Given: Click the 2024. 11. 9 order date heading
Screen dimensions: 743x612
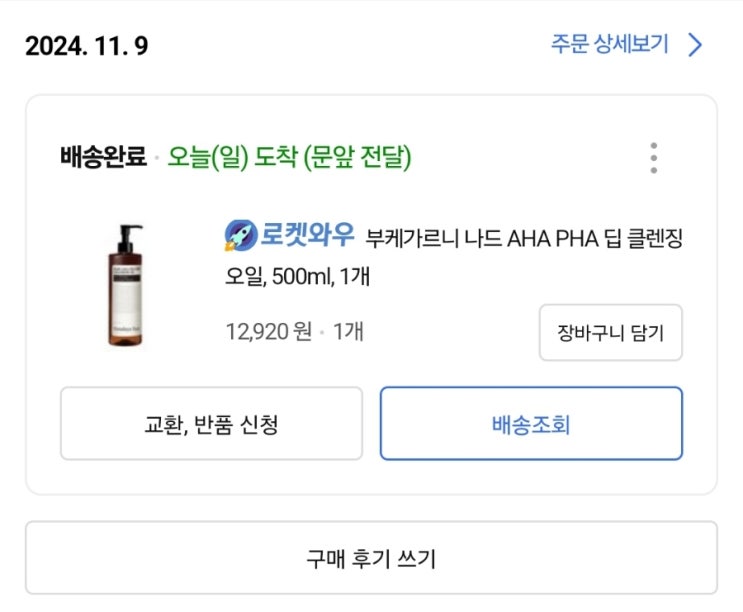Looking at the screenshot, I should click(87, 46).
